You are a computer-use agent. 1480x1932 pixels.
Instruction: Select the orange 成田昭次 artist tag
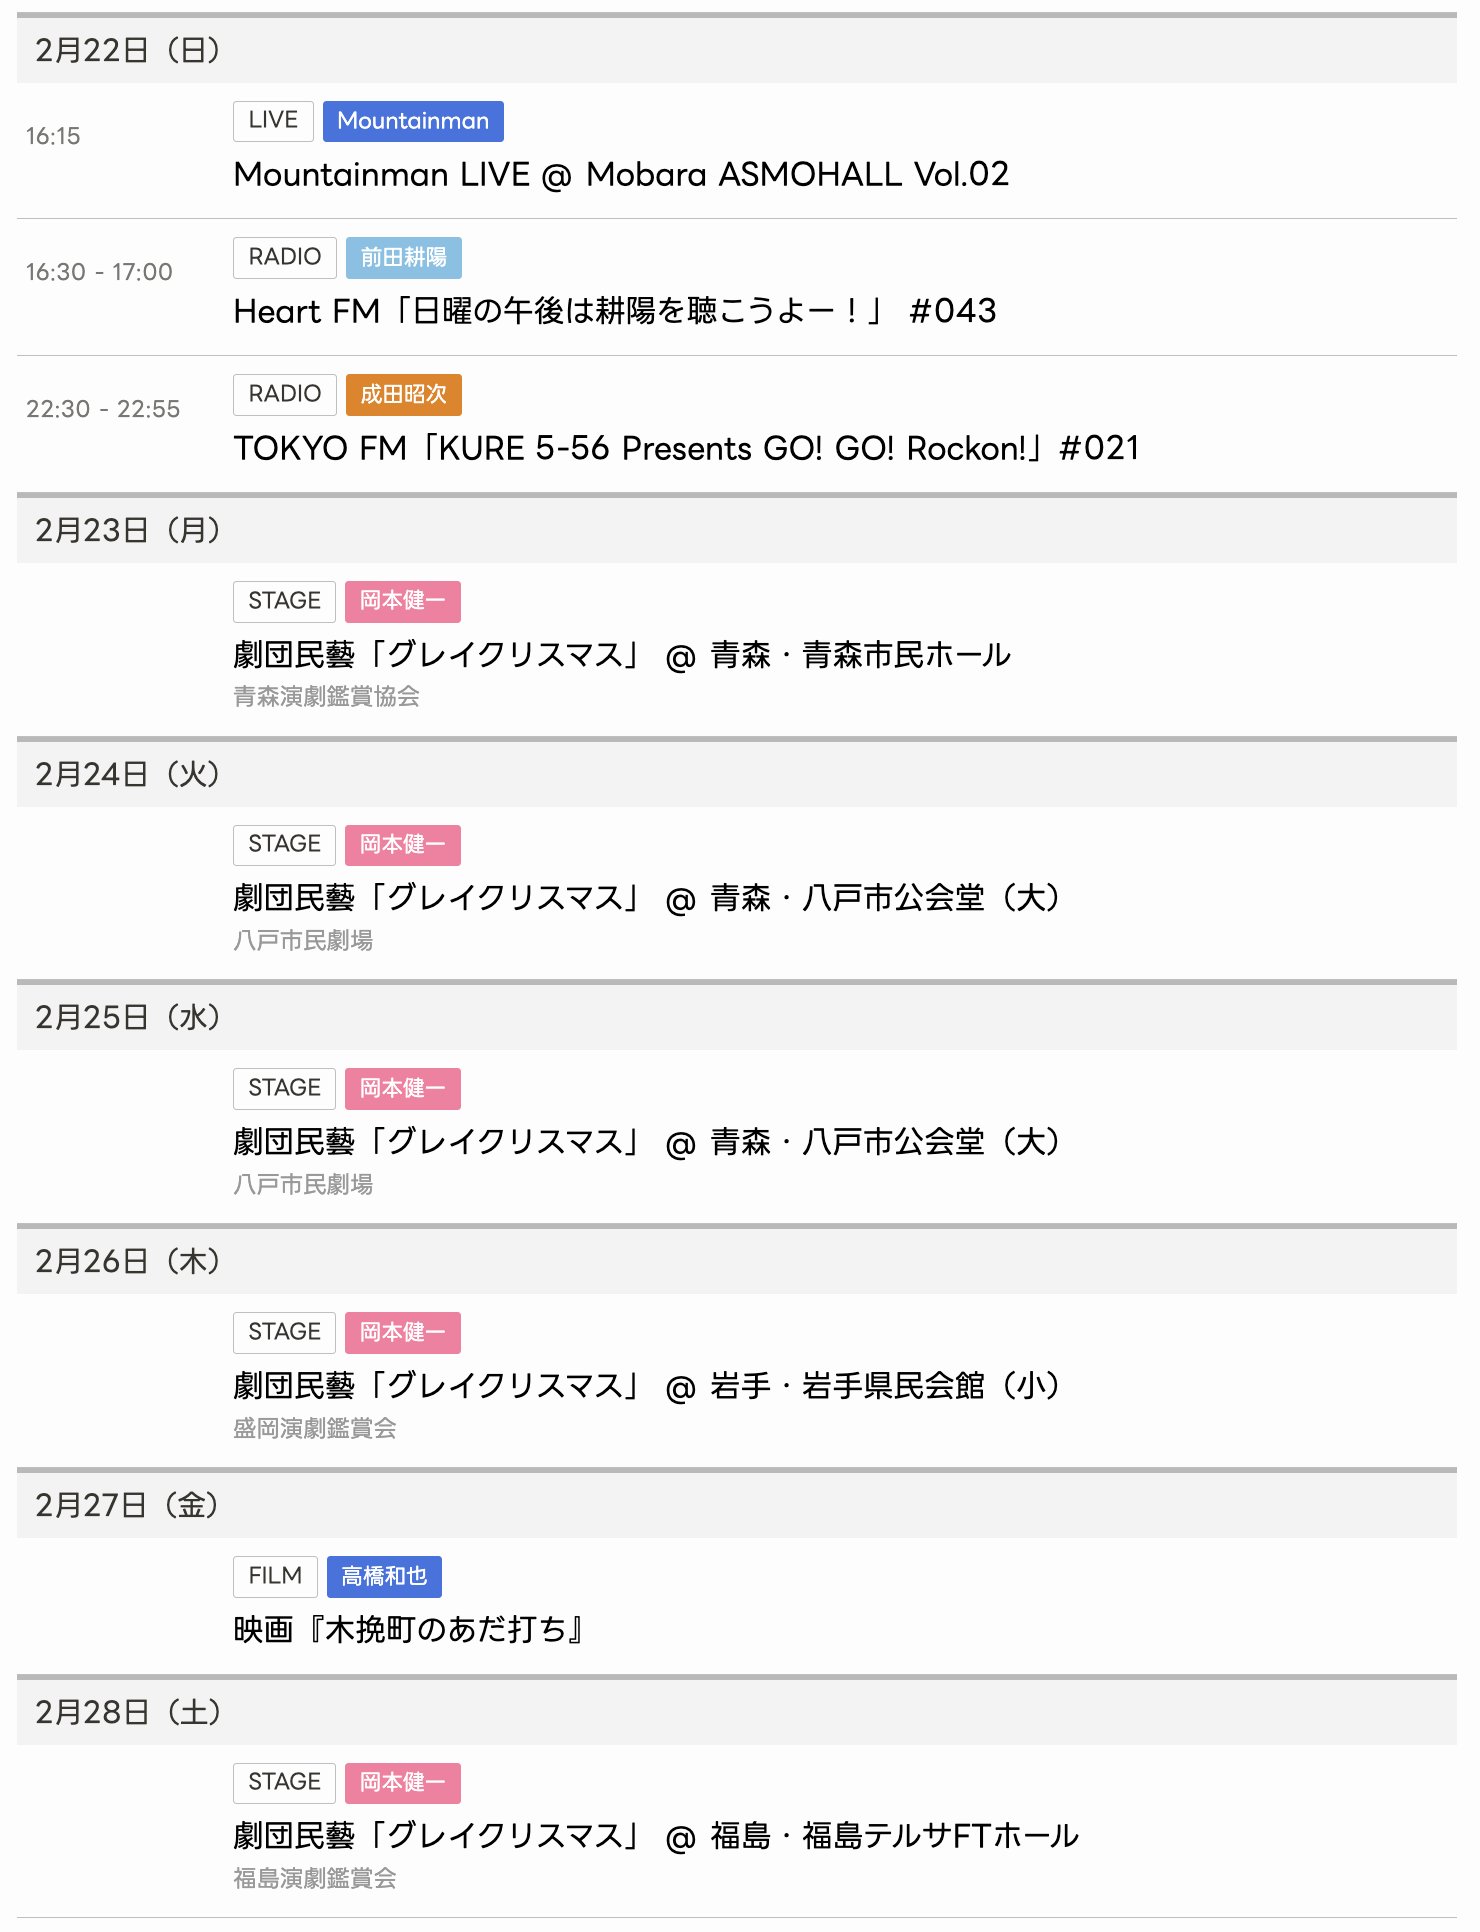[x=403, y=394]
